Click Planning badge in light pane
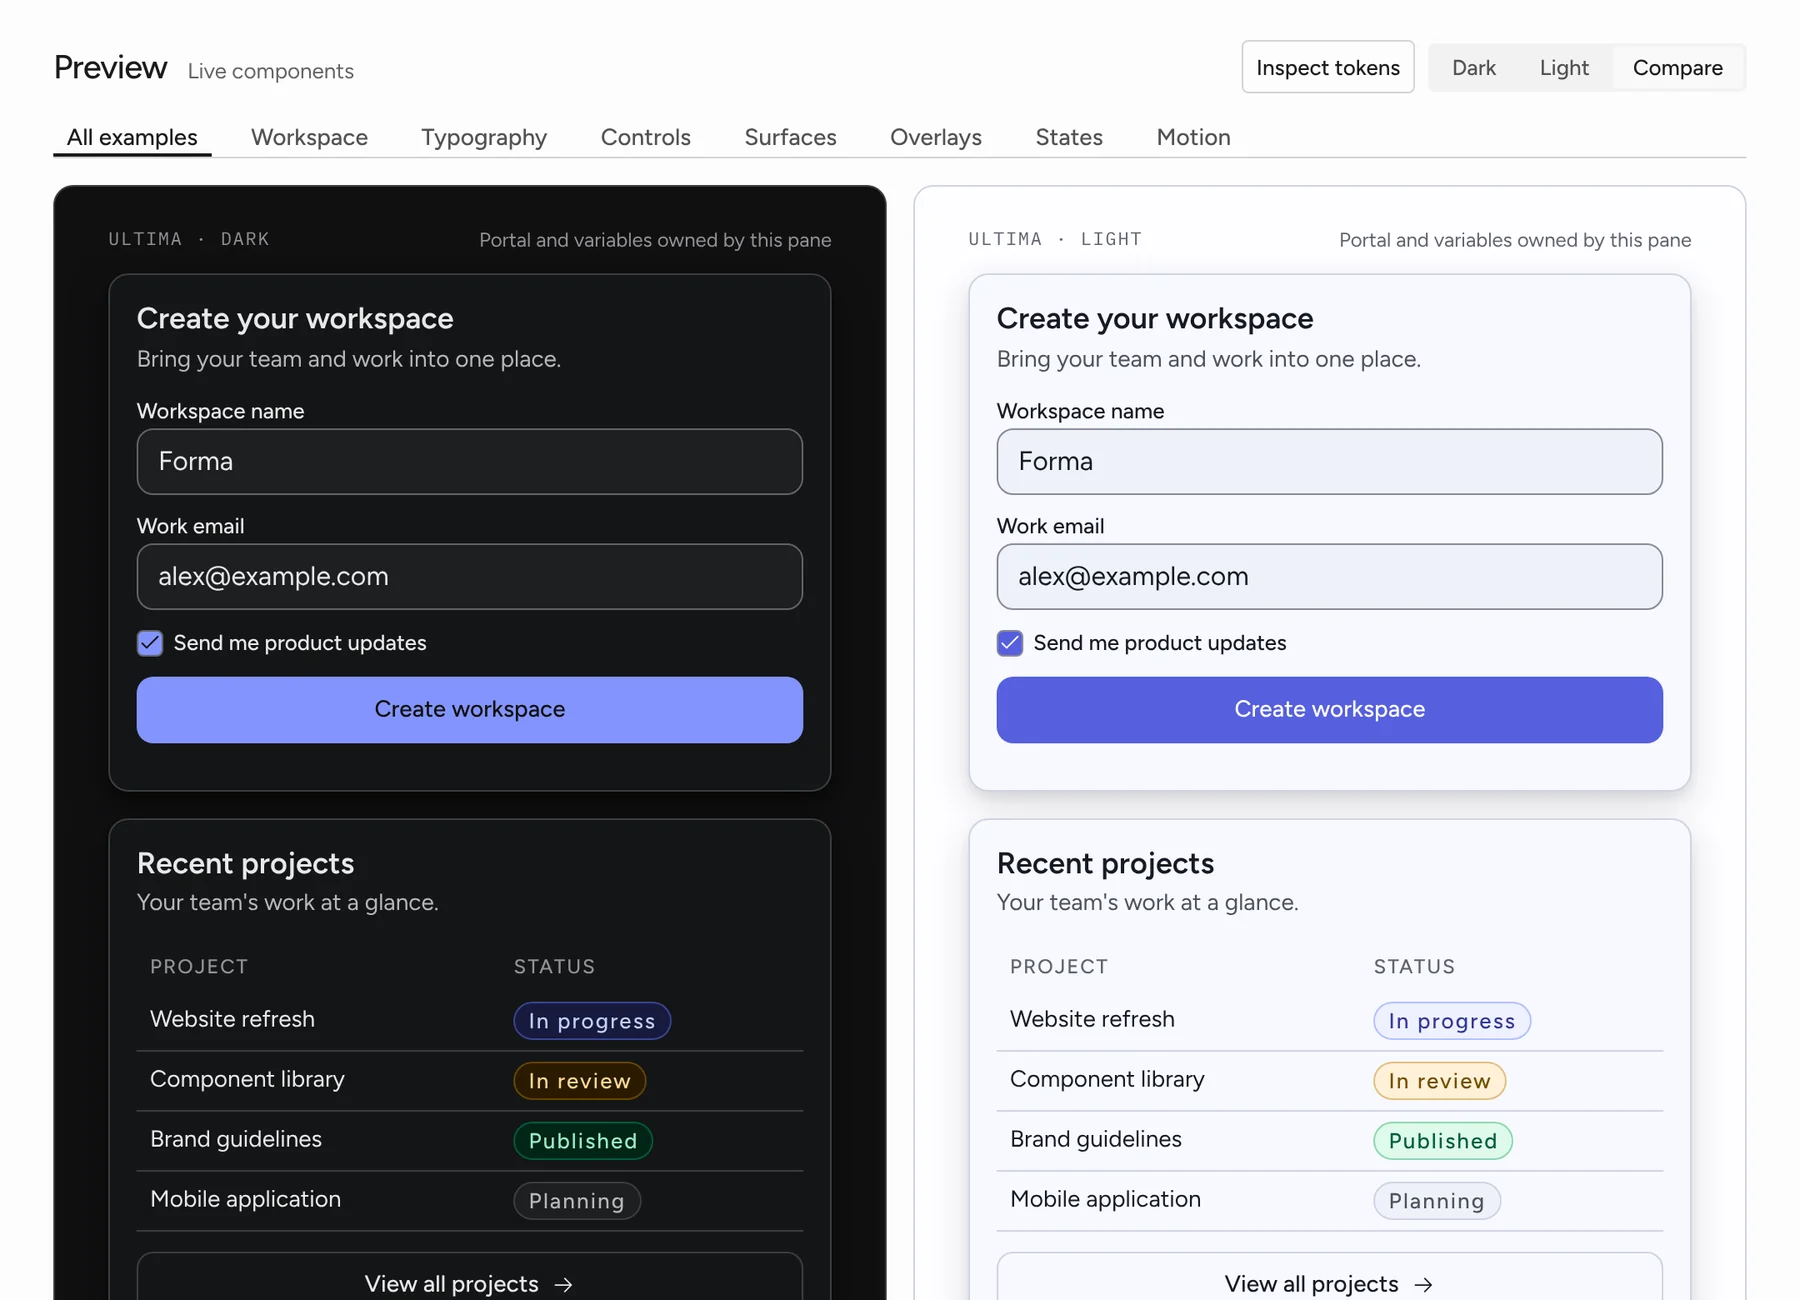 coord(1437,1200)
